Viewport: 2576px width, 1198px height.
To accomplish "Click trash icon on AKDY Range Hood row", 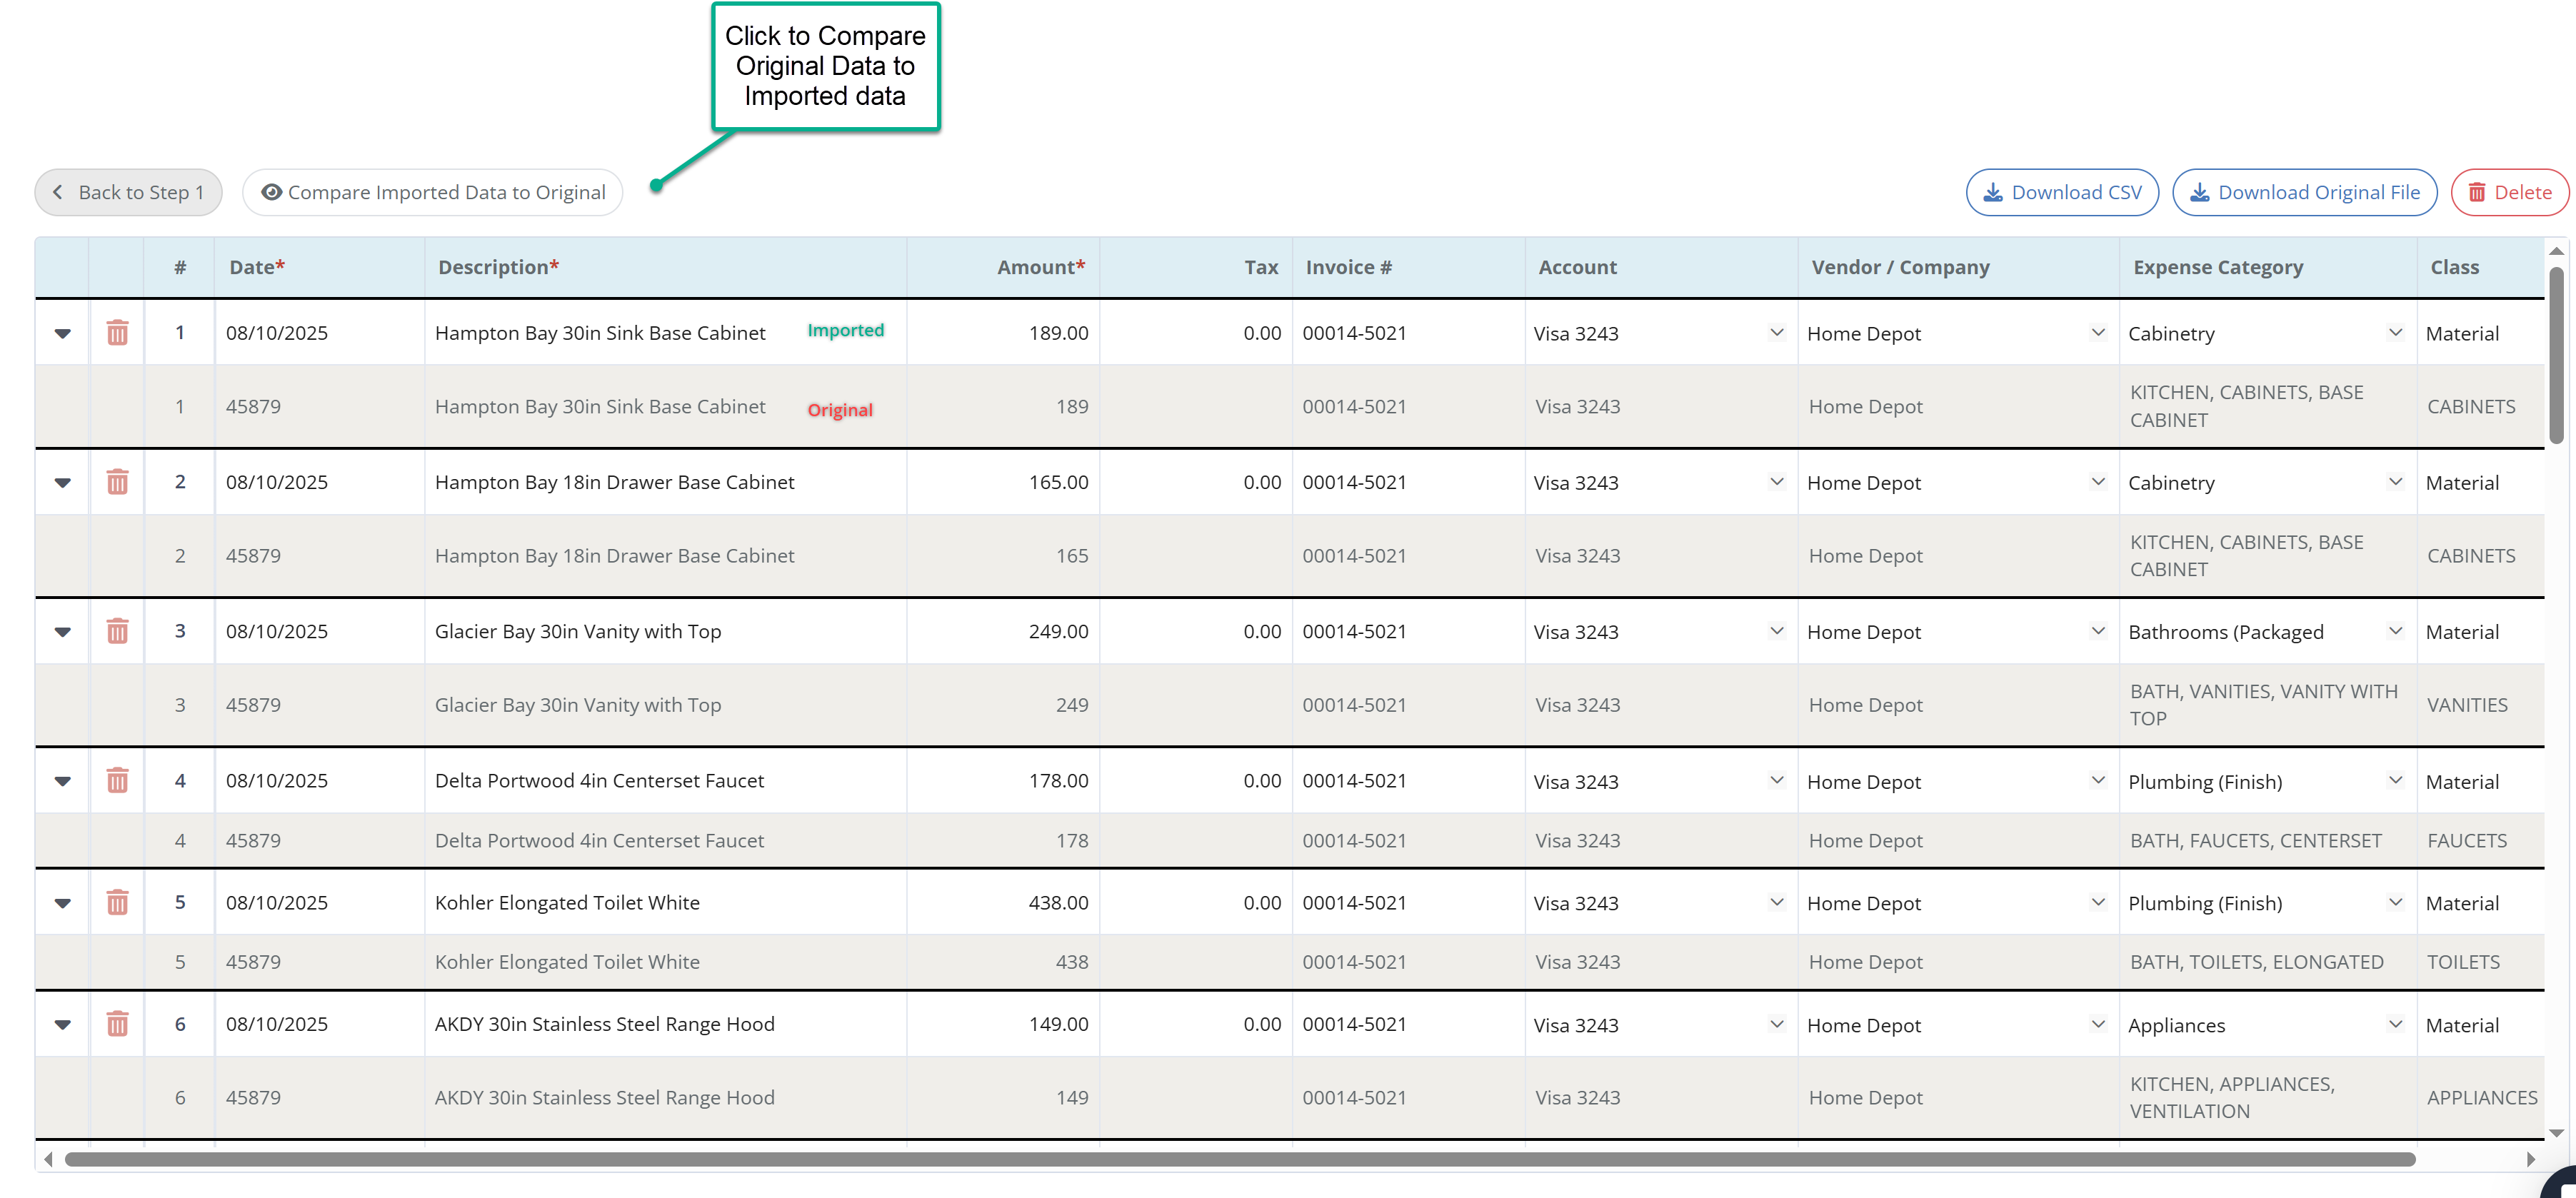I will coord(117,1024).
